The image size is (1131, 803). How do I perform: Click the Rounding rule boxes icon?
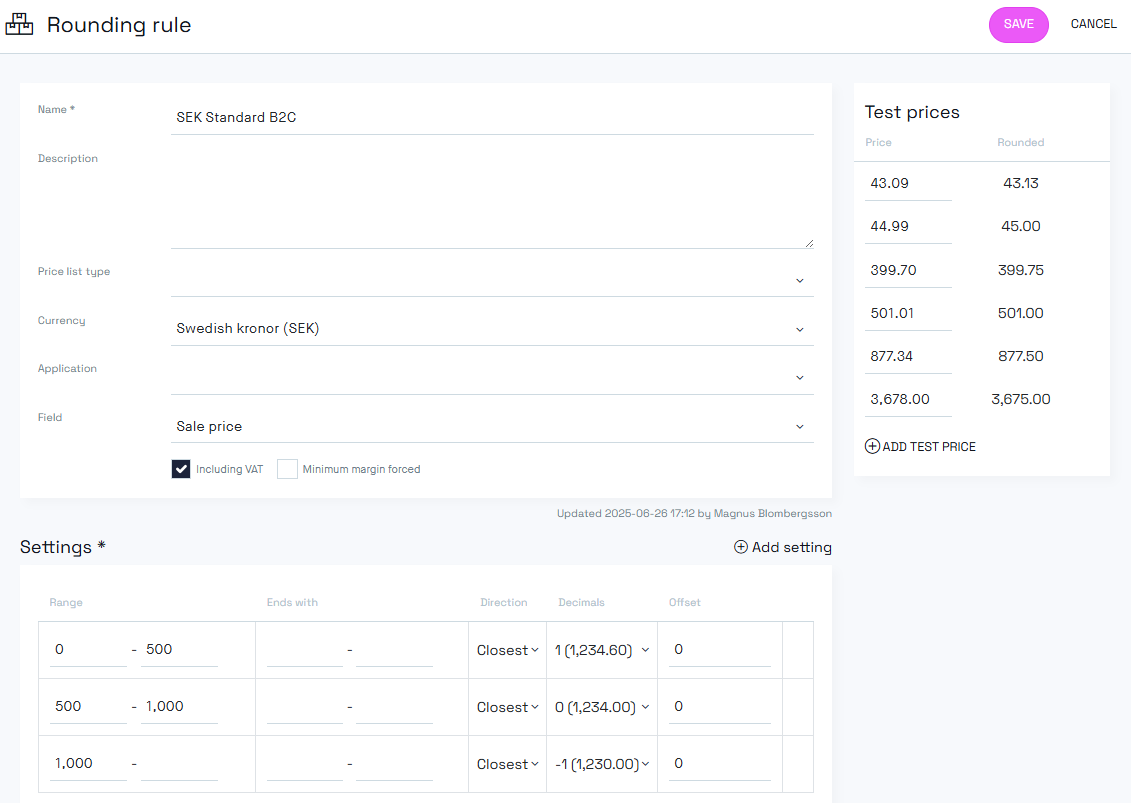tap(20, 25)
